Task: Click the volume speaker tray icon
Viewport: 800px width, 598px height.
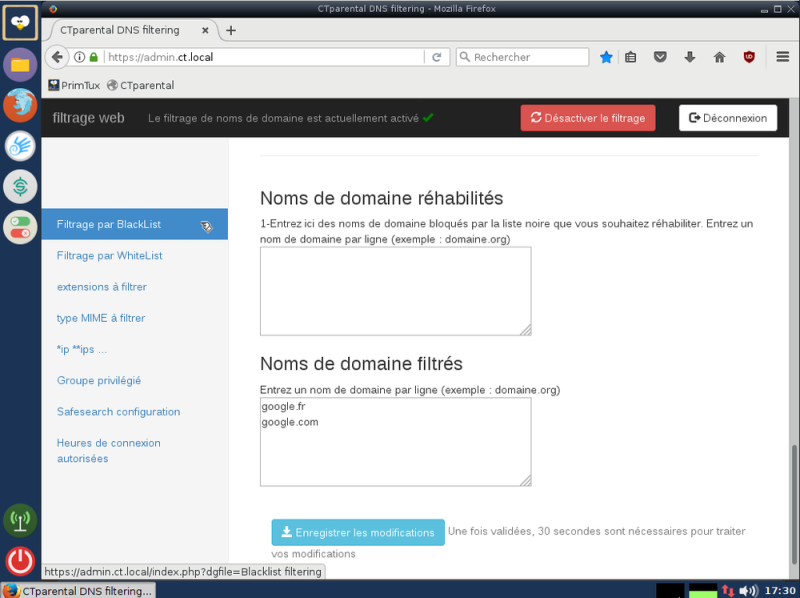Action: [747, 591]
